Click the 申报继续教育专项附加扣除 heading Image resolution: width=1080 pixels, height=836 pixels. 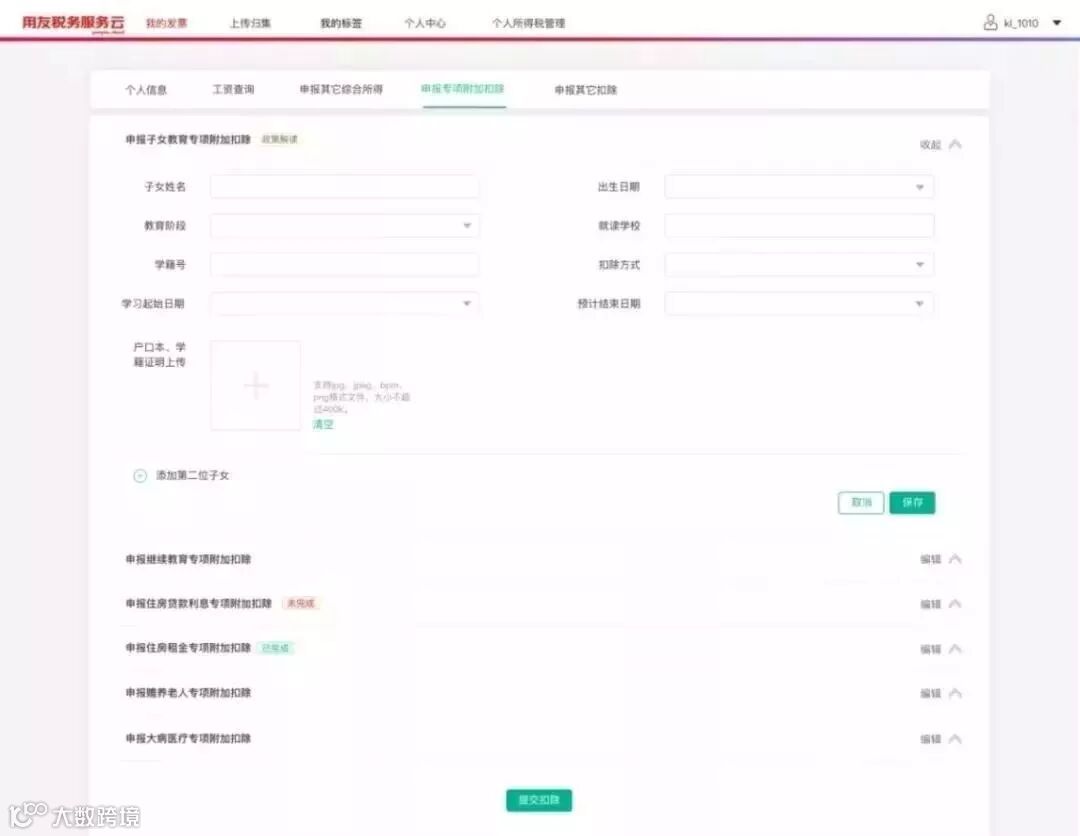click(x=188, y=559)
